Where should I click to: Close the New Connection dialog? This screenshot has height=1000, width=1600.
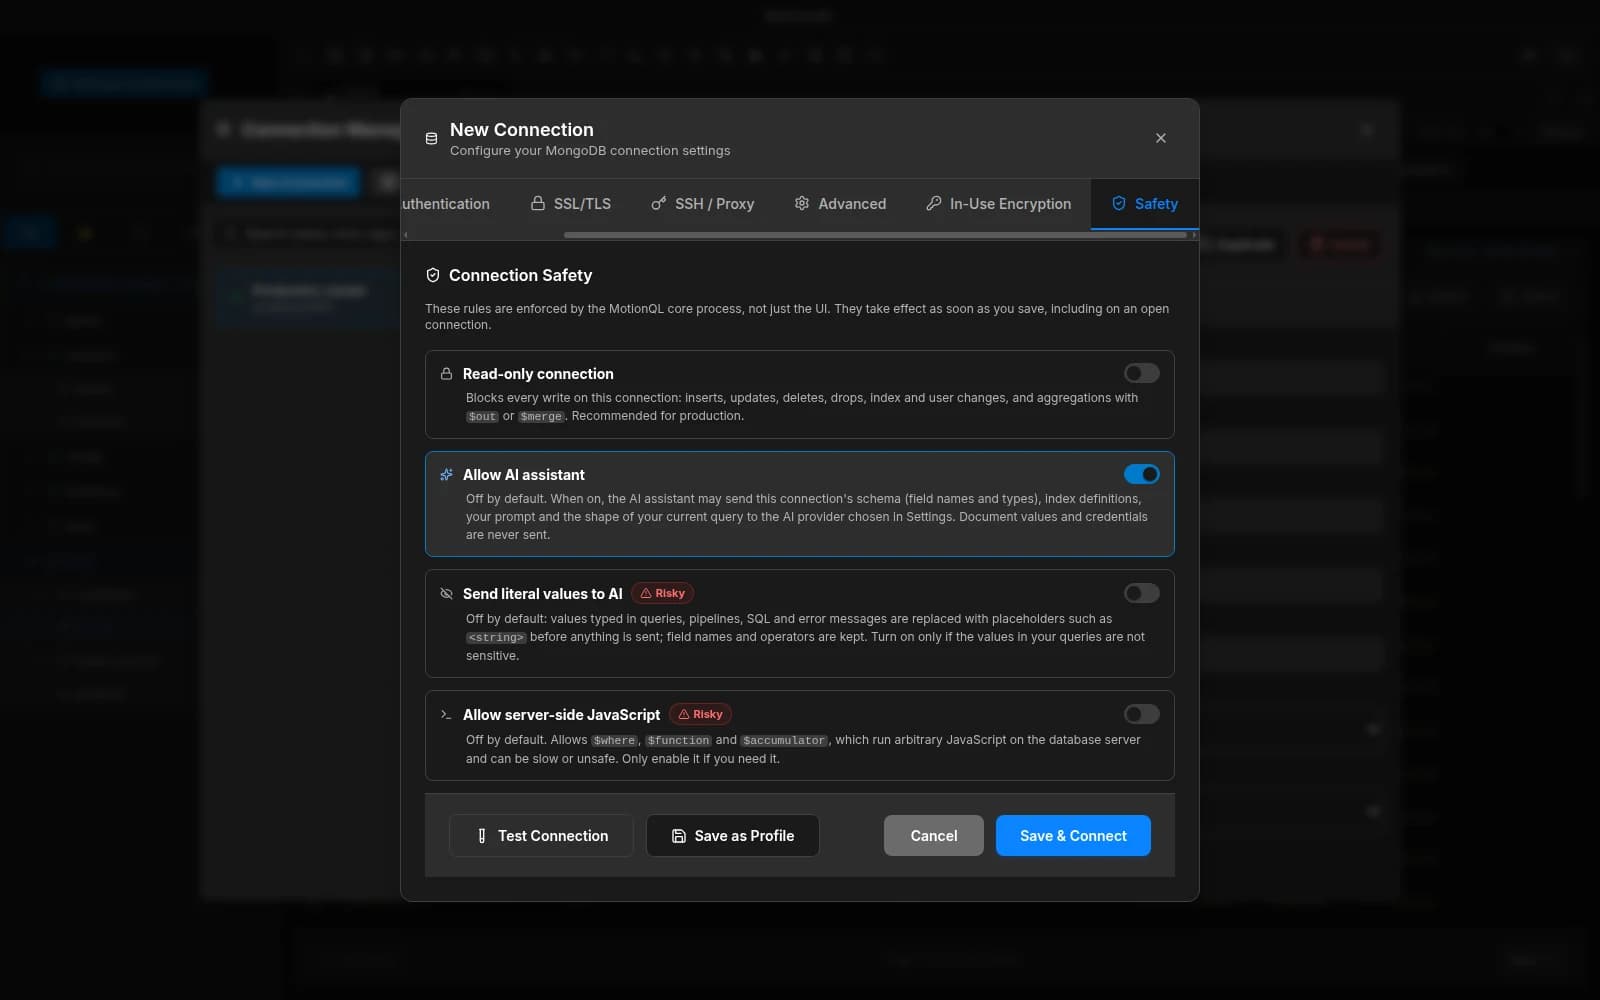pyautogui.click(x=1161, y=138)
